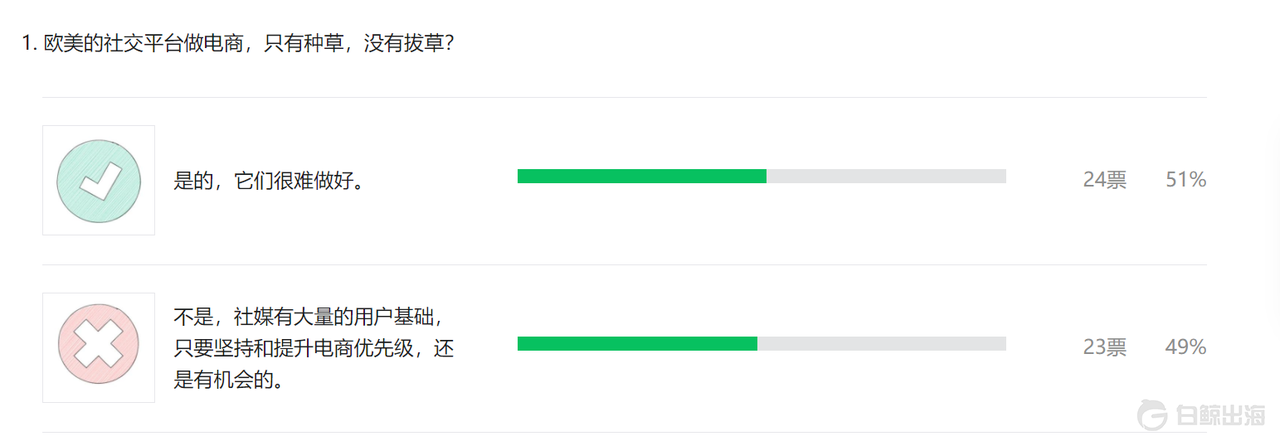Screen dimensions: 1280x446
Task: Click the red X icon
Action: pos(98,348)
